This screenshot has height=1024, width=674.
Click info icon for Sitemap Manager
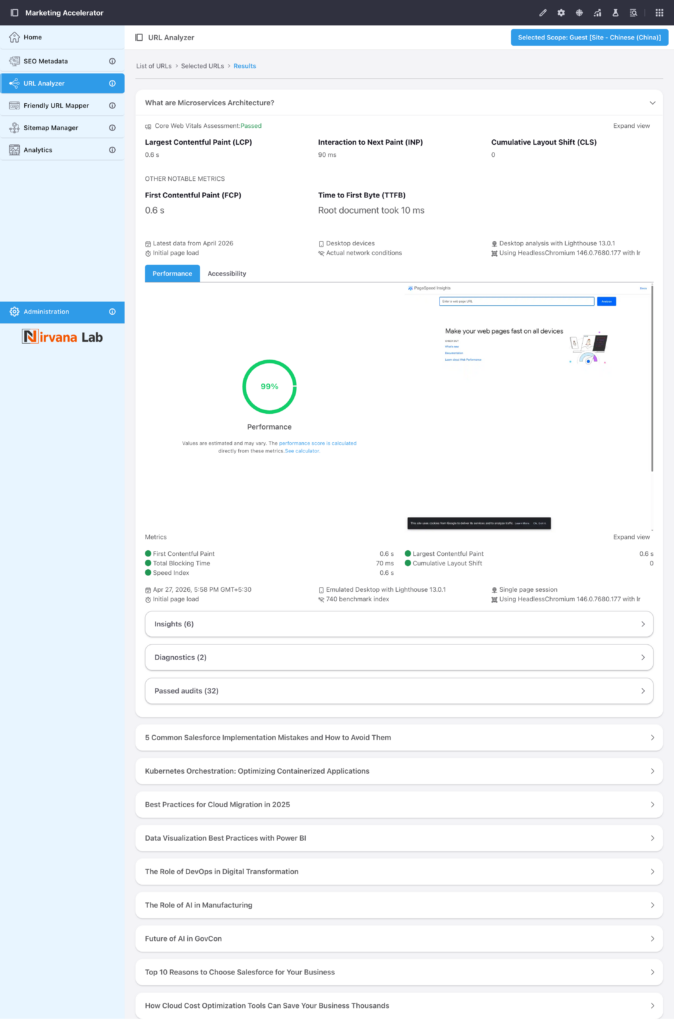point(112,128)
